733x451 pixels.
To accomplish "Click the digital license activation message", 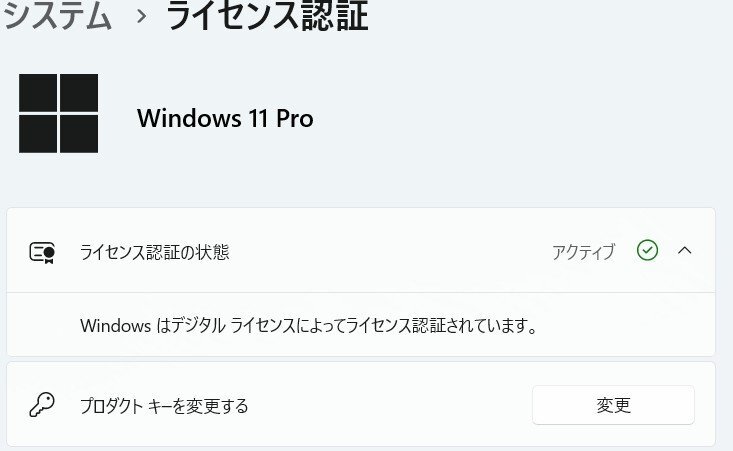I will tap(309, 325).
